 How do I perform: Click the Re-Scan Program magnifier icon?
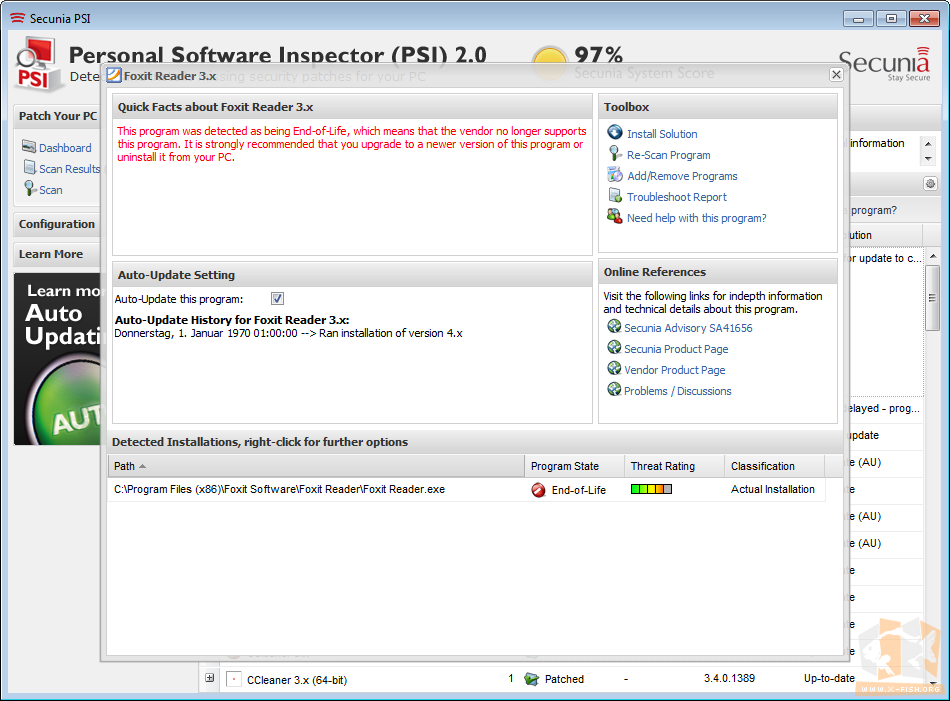pyautogui.click(x=615, y=153)
